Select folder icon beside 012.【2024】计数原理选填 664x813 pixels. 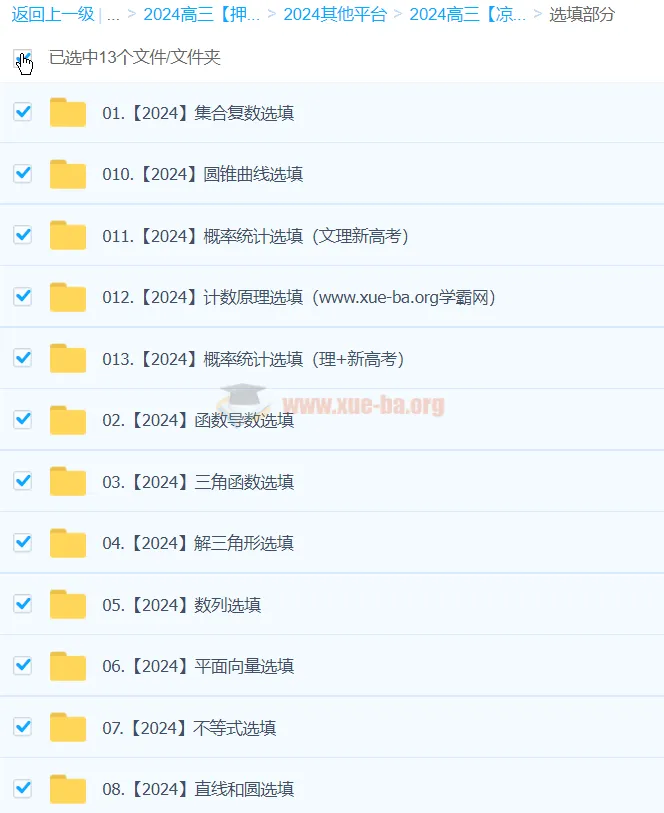tap(68, 297)
